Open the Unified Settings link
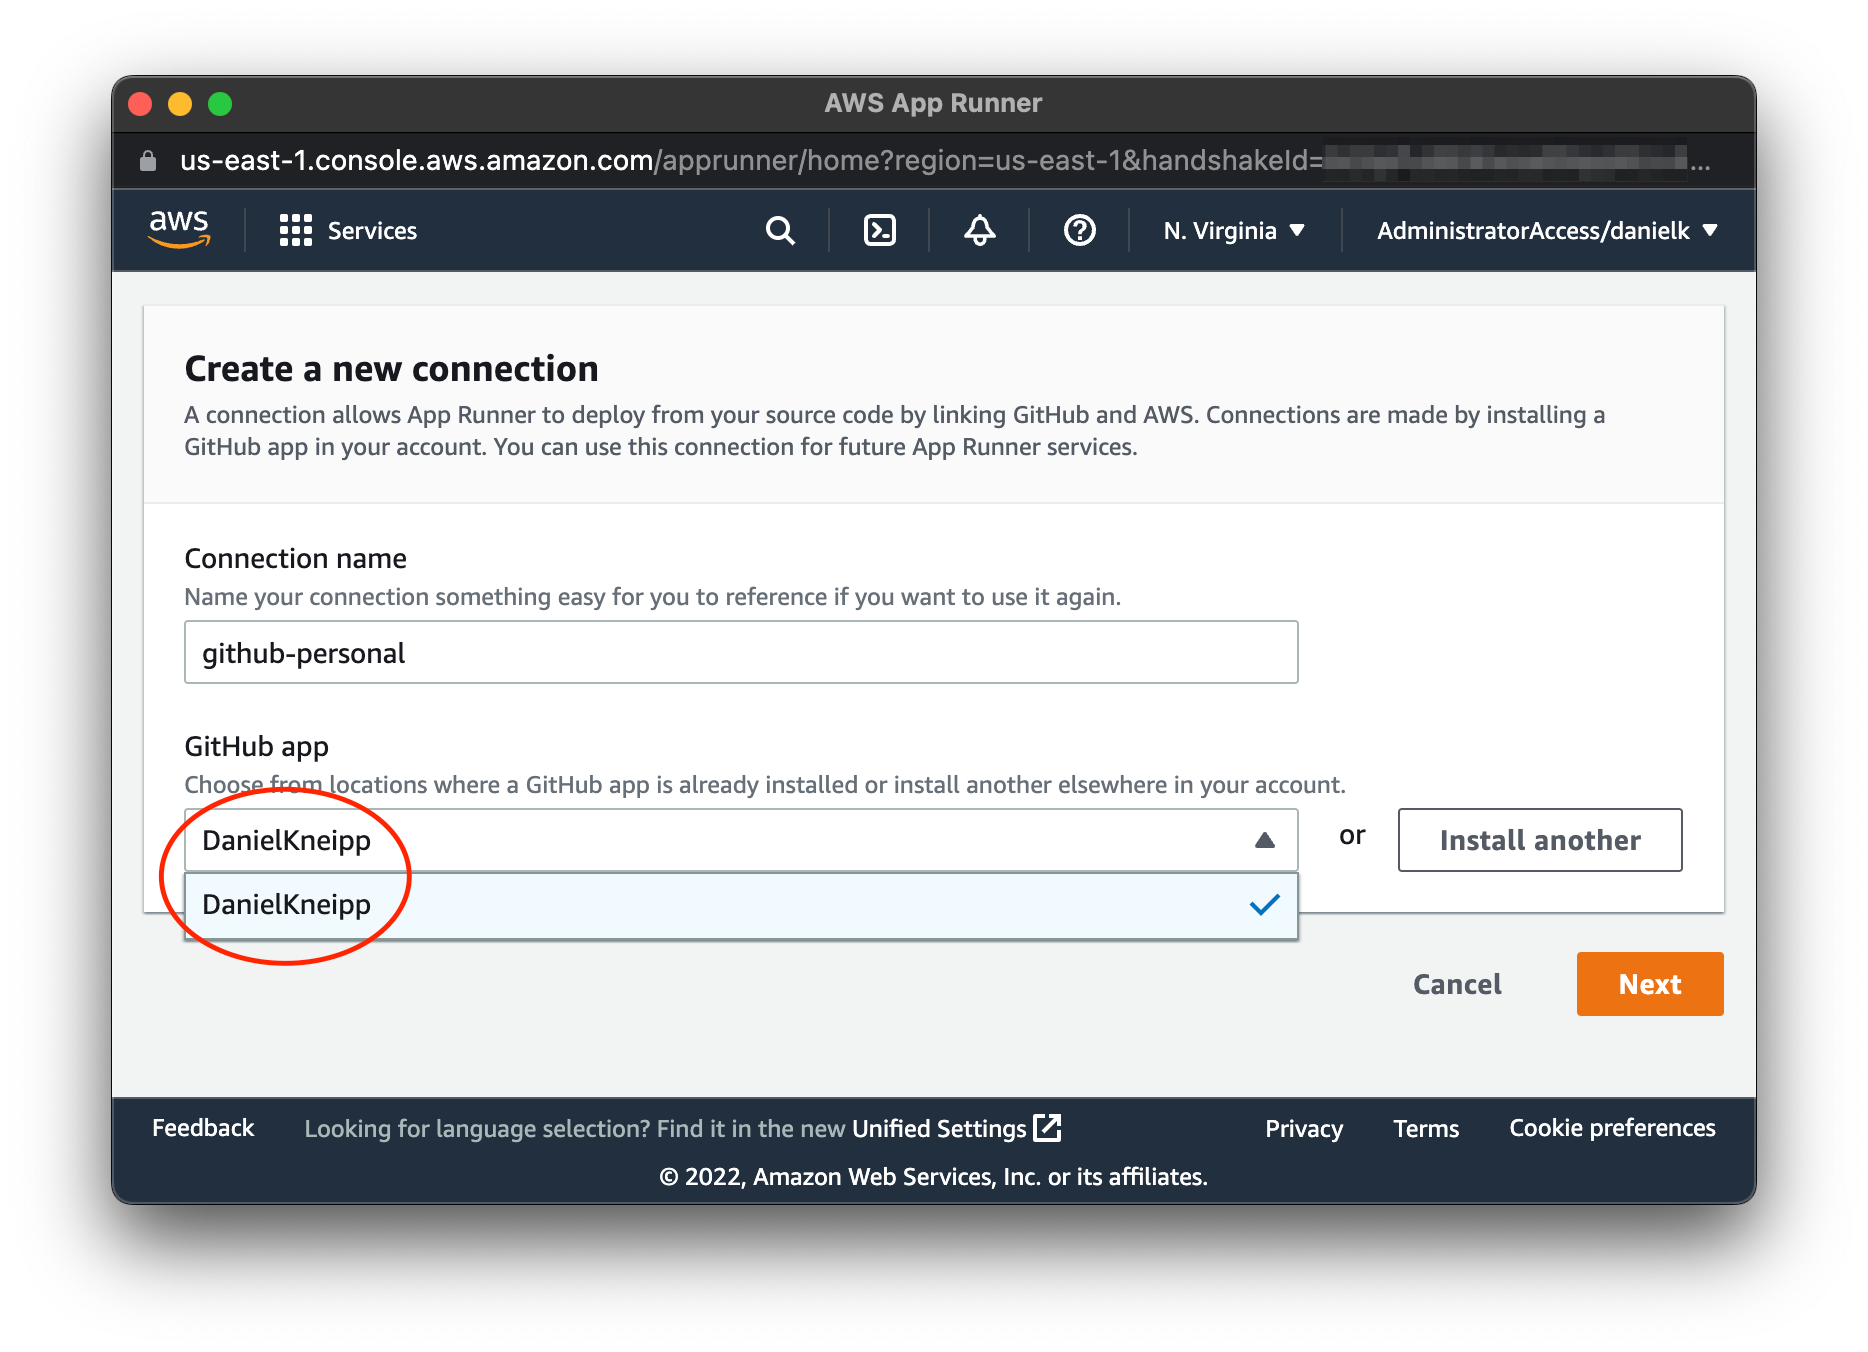 coord(956,1128)
